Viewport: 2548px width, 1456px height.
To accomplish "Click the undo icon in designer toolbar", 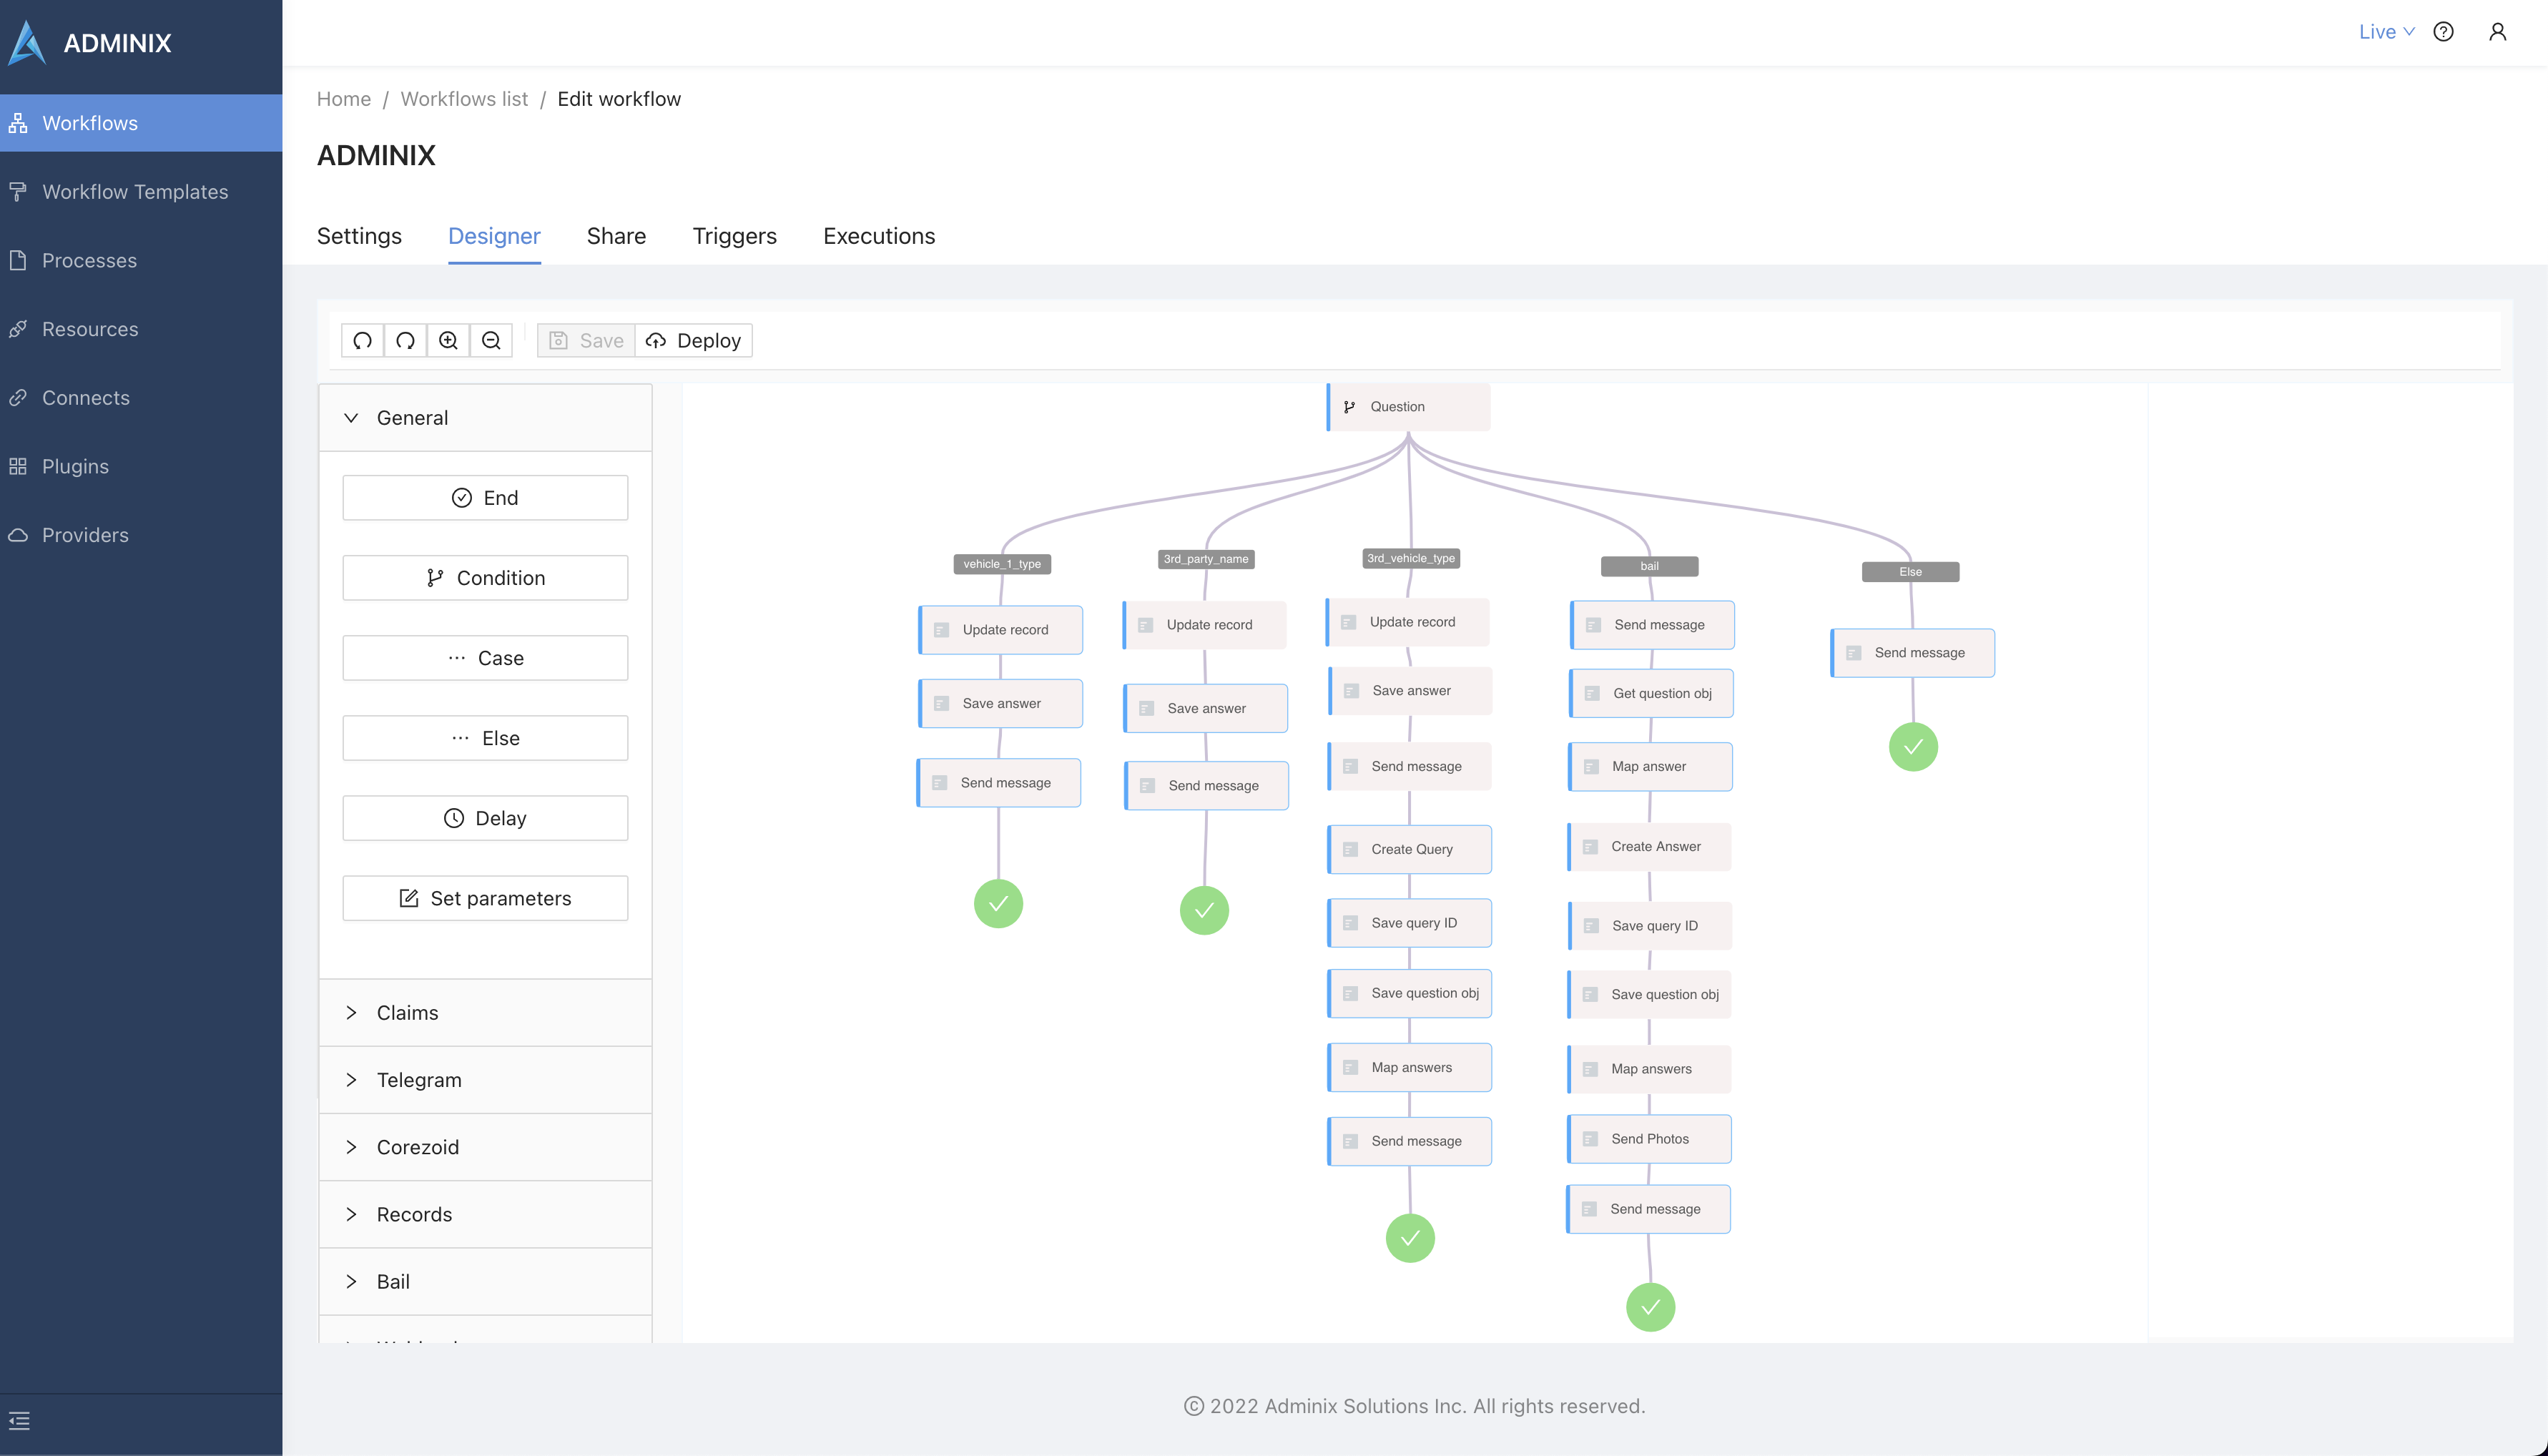I will (x=362, y=341).
